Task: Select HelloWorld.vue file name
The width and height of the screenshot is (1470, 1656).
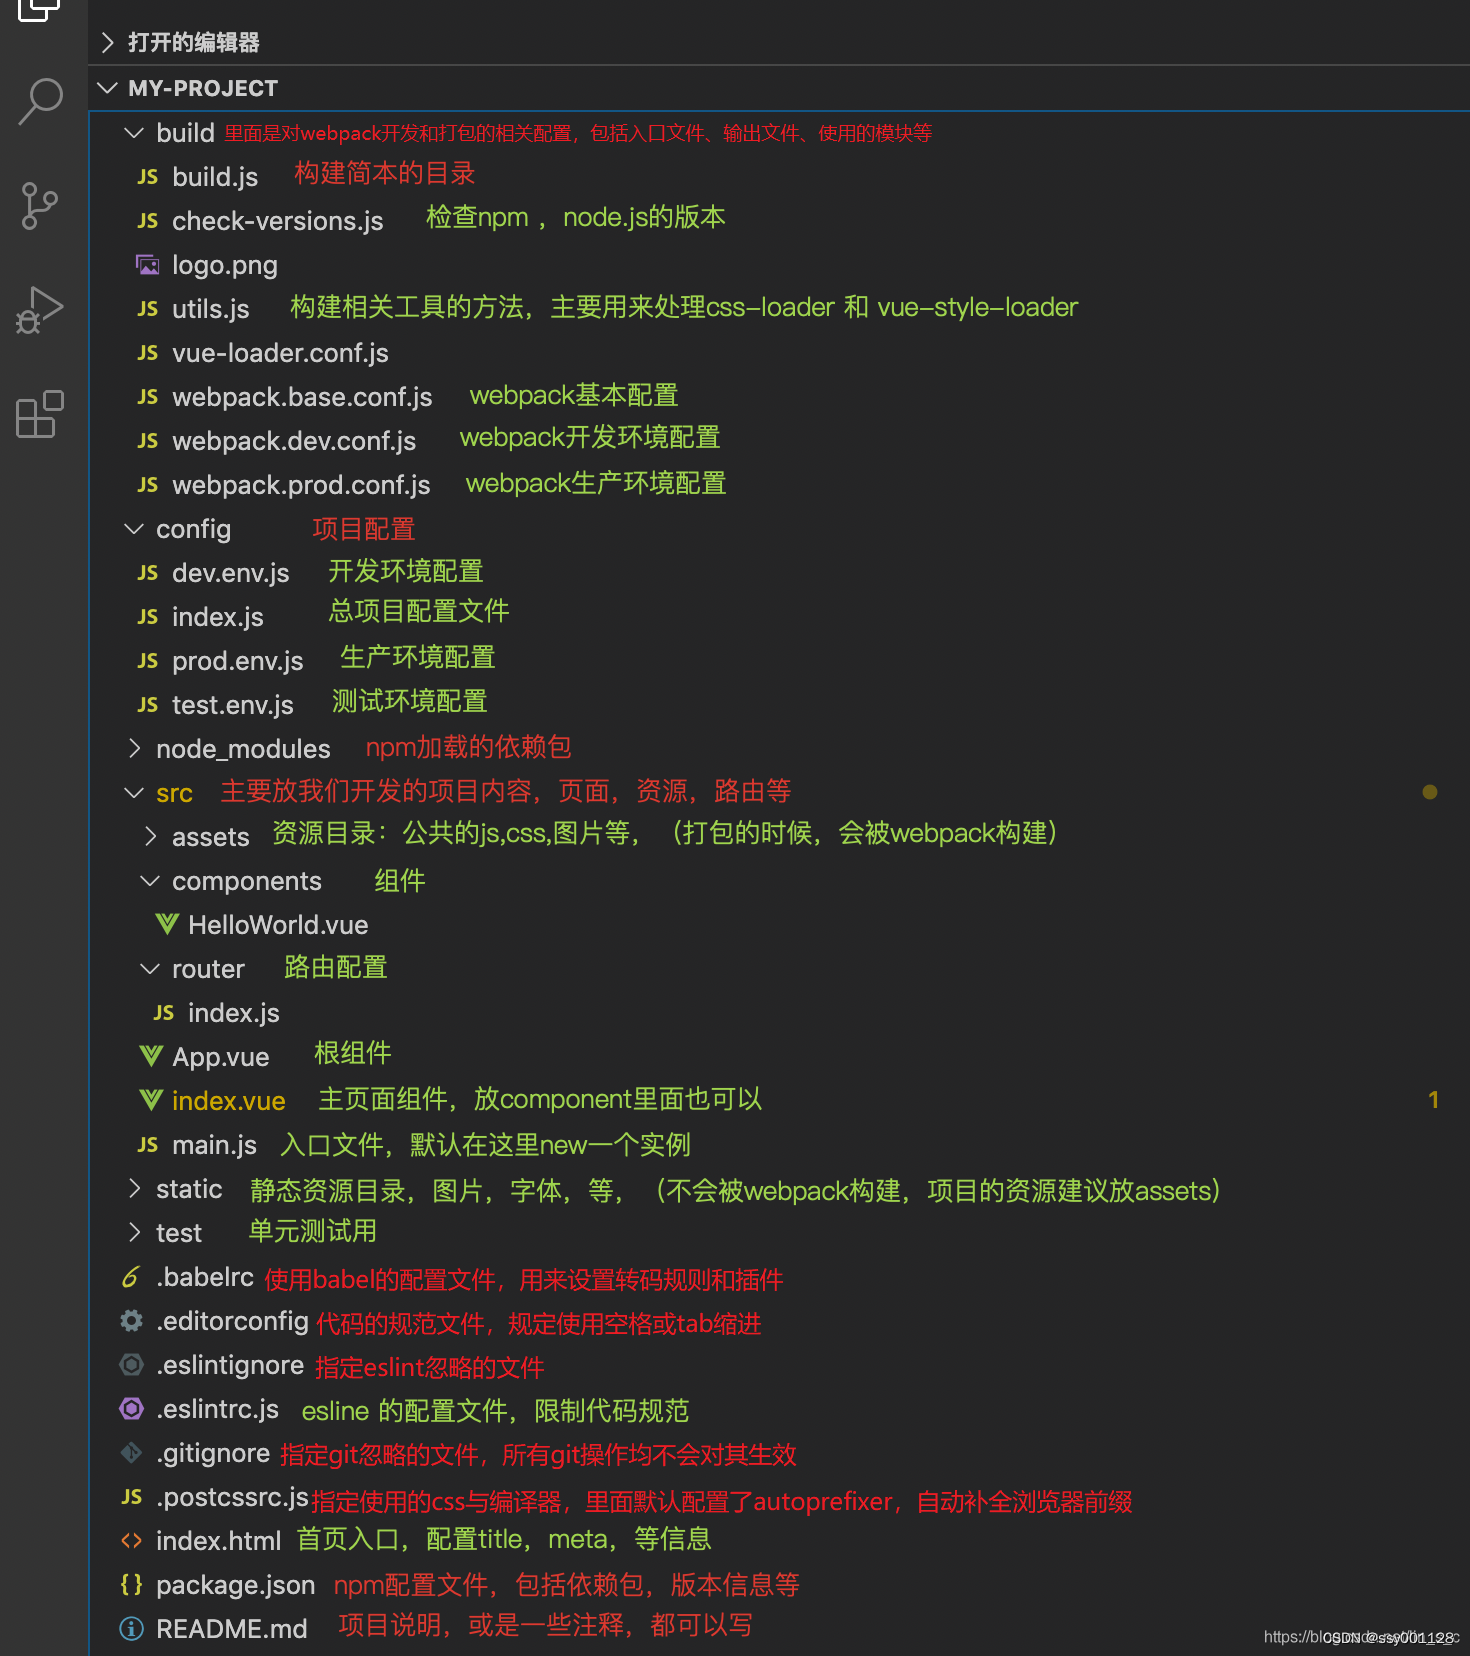Action: 278,925
